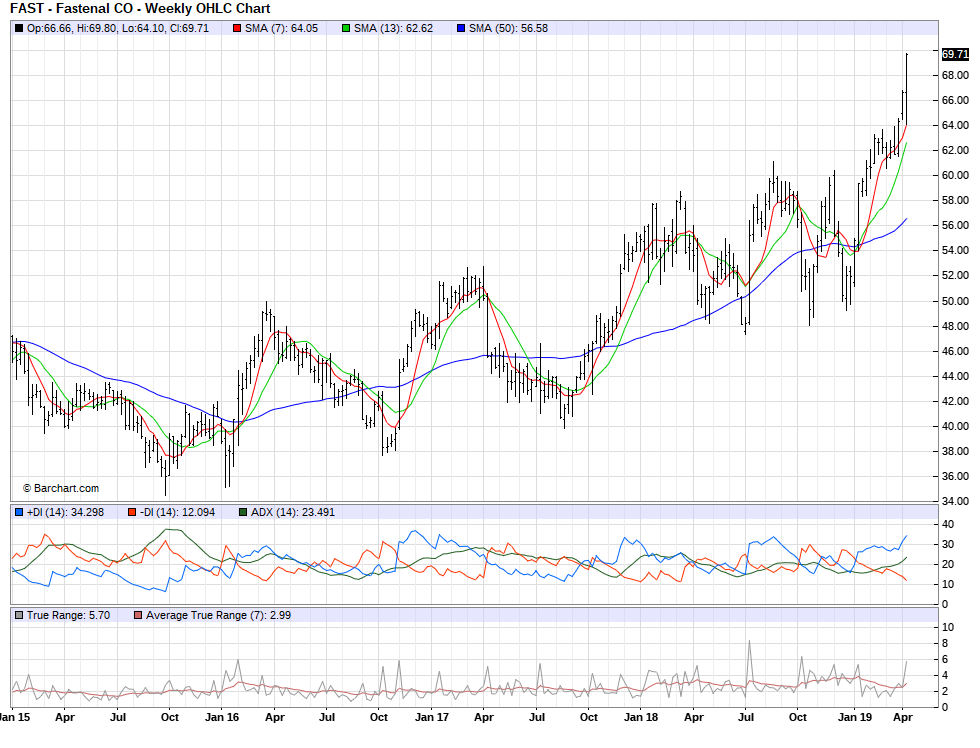Image resolution: width=980 pixels, height=748 pixels.
Task: Click the gray True Range legend swatch
Action: [x=19, y=616]
